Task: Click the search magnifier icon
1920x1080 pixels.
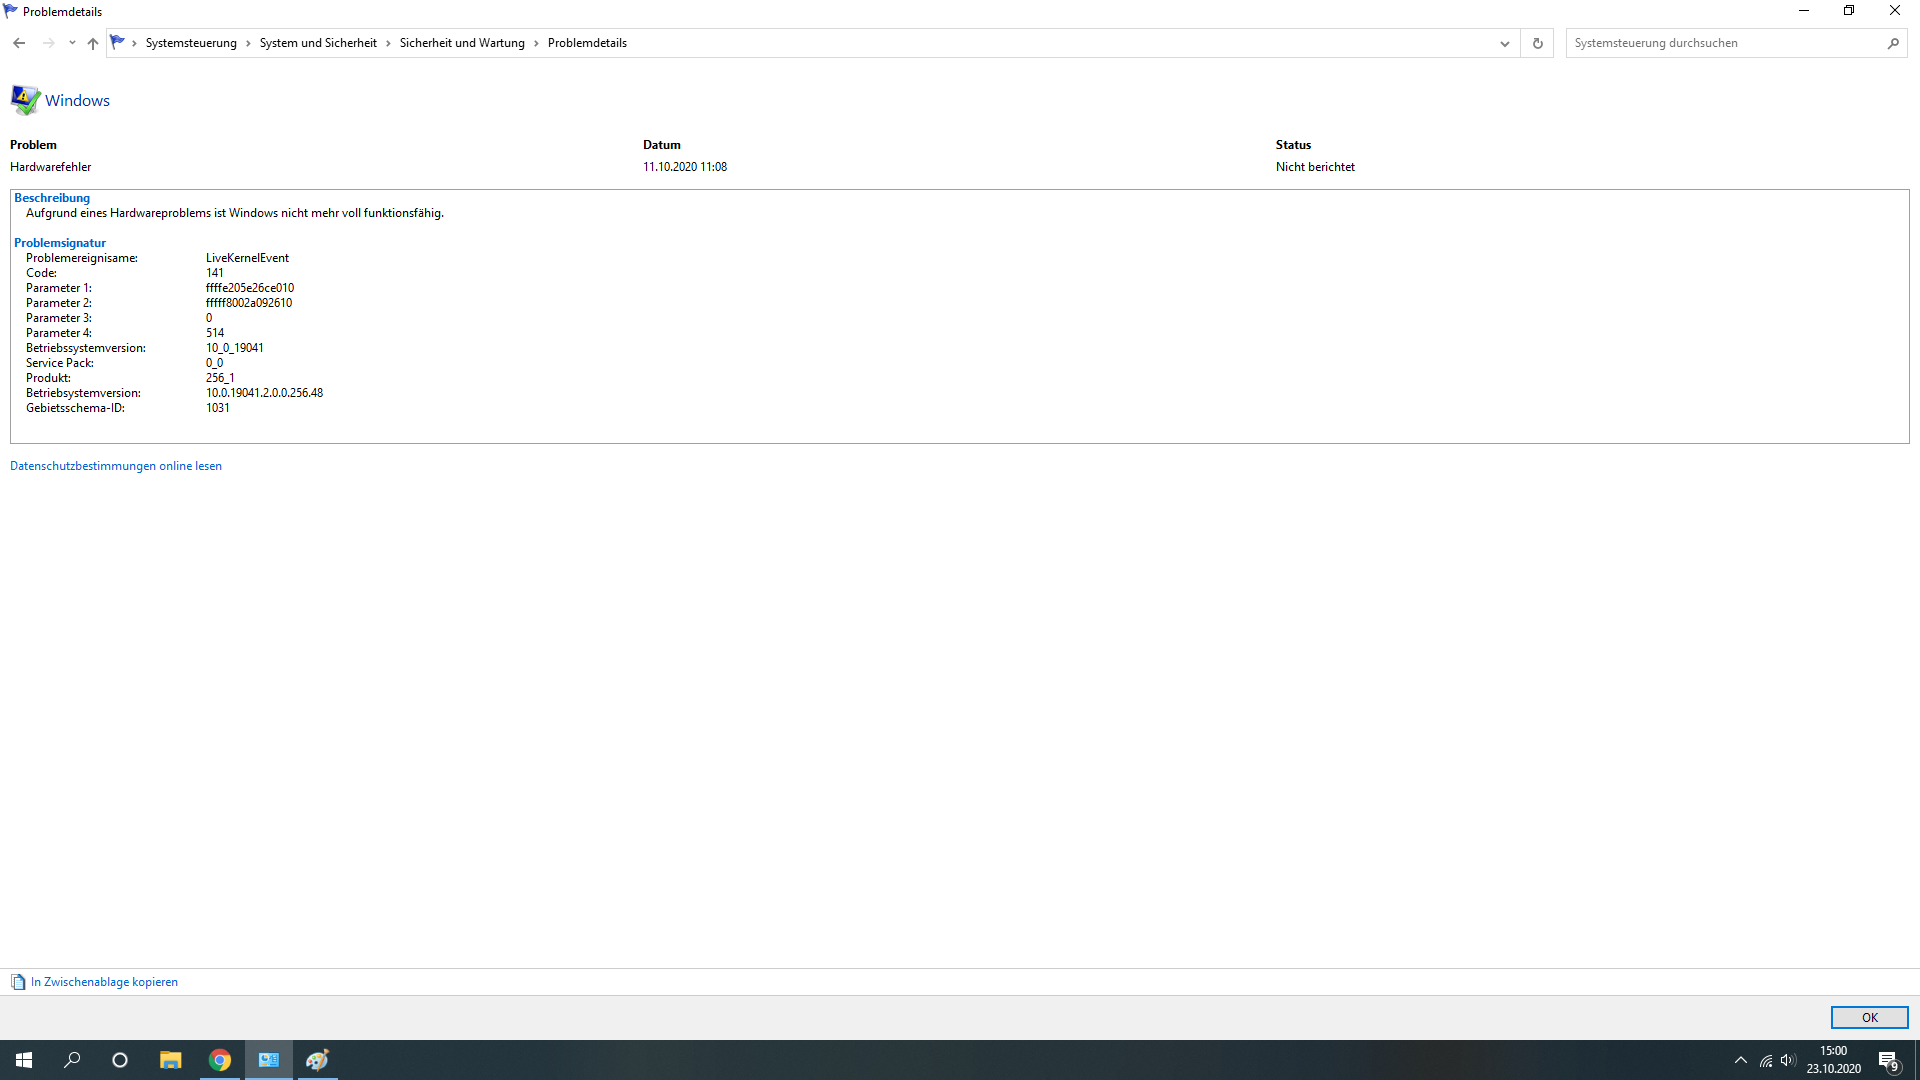Action: pos(1893,43)
